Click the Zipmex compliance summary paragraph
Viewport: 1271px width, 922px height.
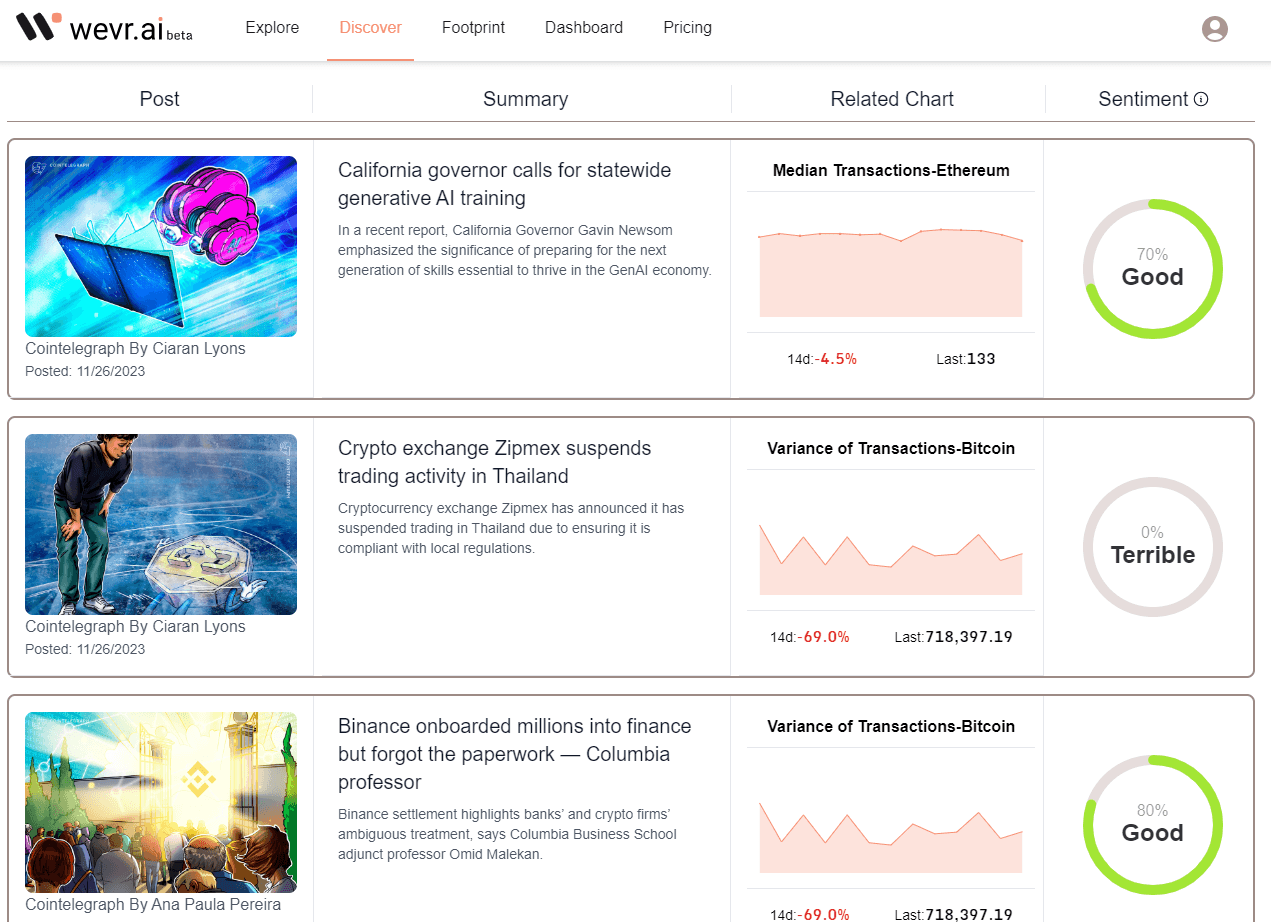tap(511, 528)
